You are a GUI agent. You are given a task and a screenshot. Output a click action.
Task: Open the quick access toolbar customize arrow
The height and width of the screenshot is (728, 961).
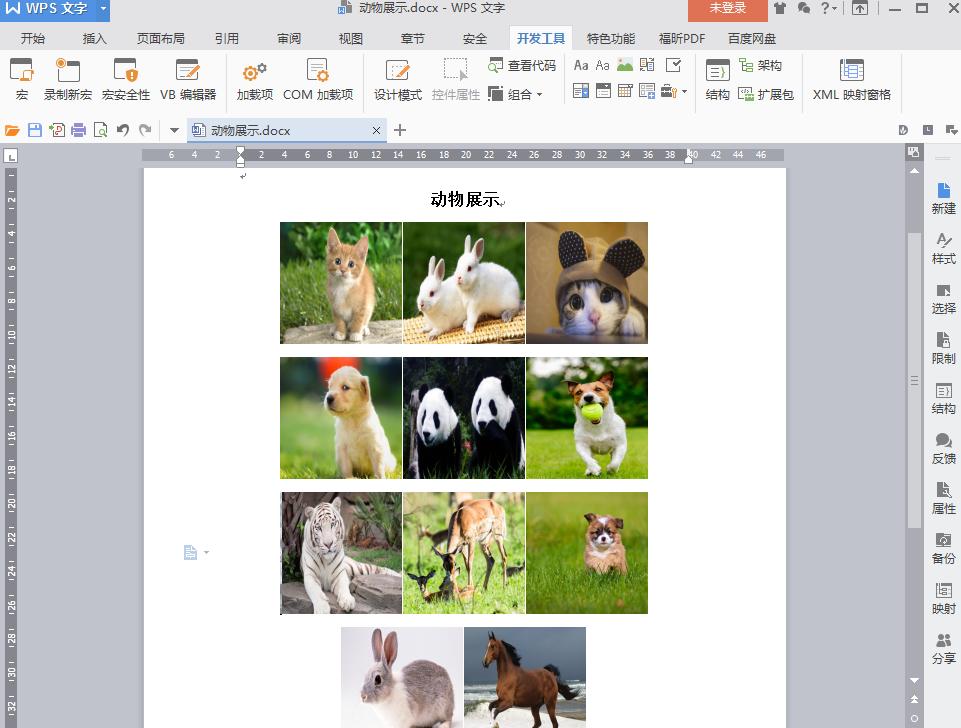tap(173, 130)
